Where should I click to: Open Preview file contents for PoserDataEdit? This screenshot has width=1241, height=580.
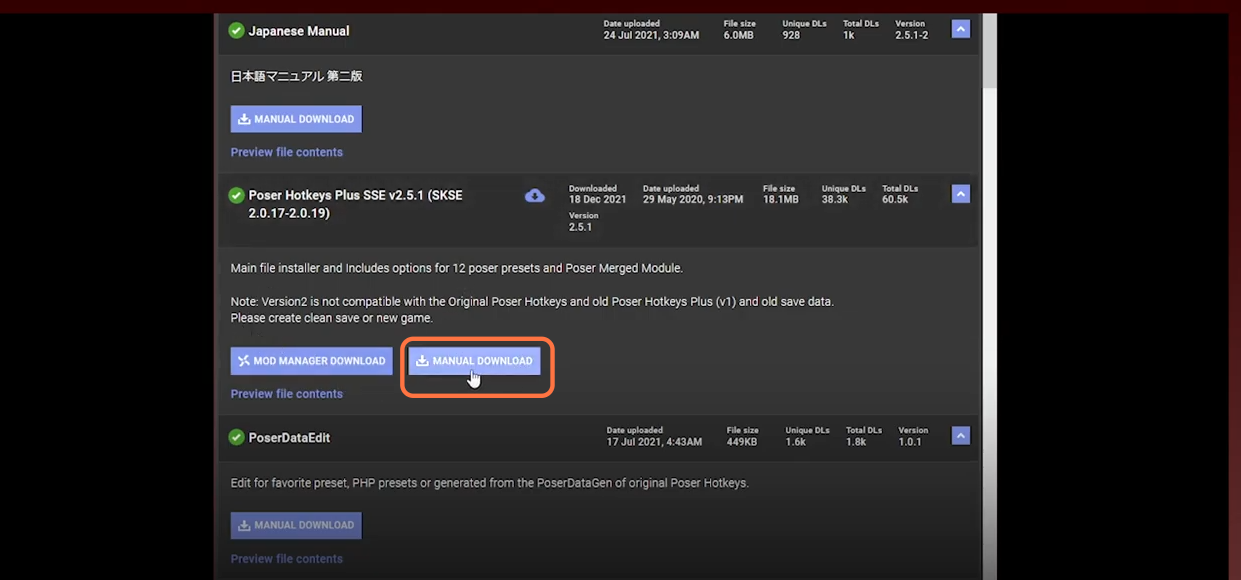pos(287,559)
